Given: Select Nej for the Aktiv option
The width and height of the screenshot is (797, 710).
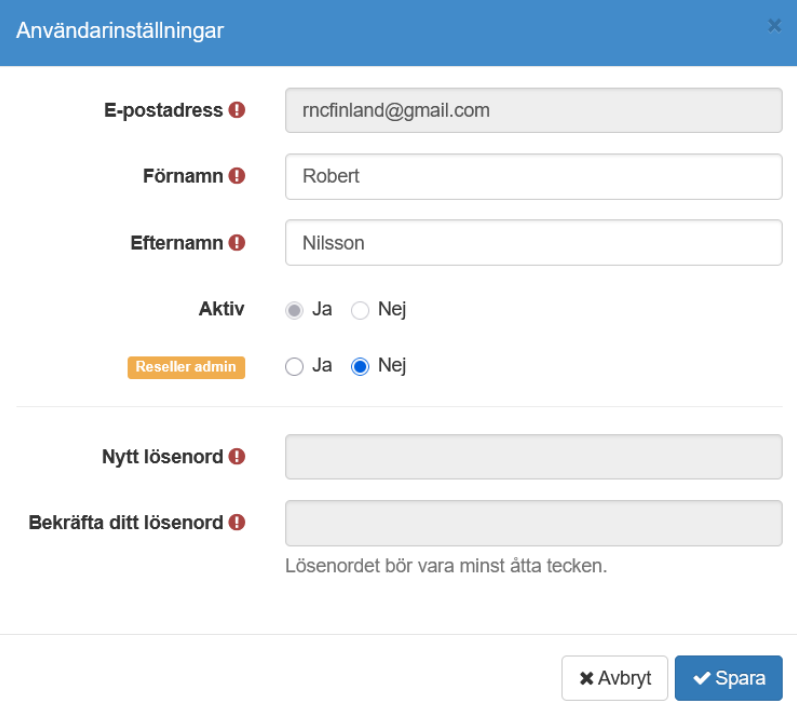Looking at the screenshot, I should [360, 310].
